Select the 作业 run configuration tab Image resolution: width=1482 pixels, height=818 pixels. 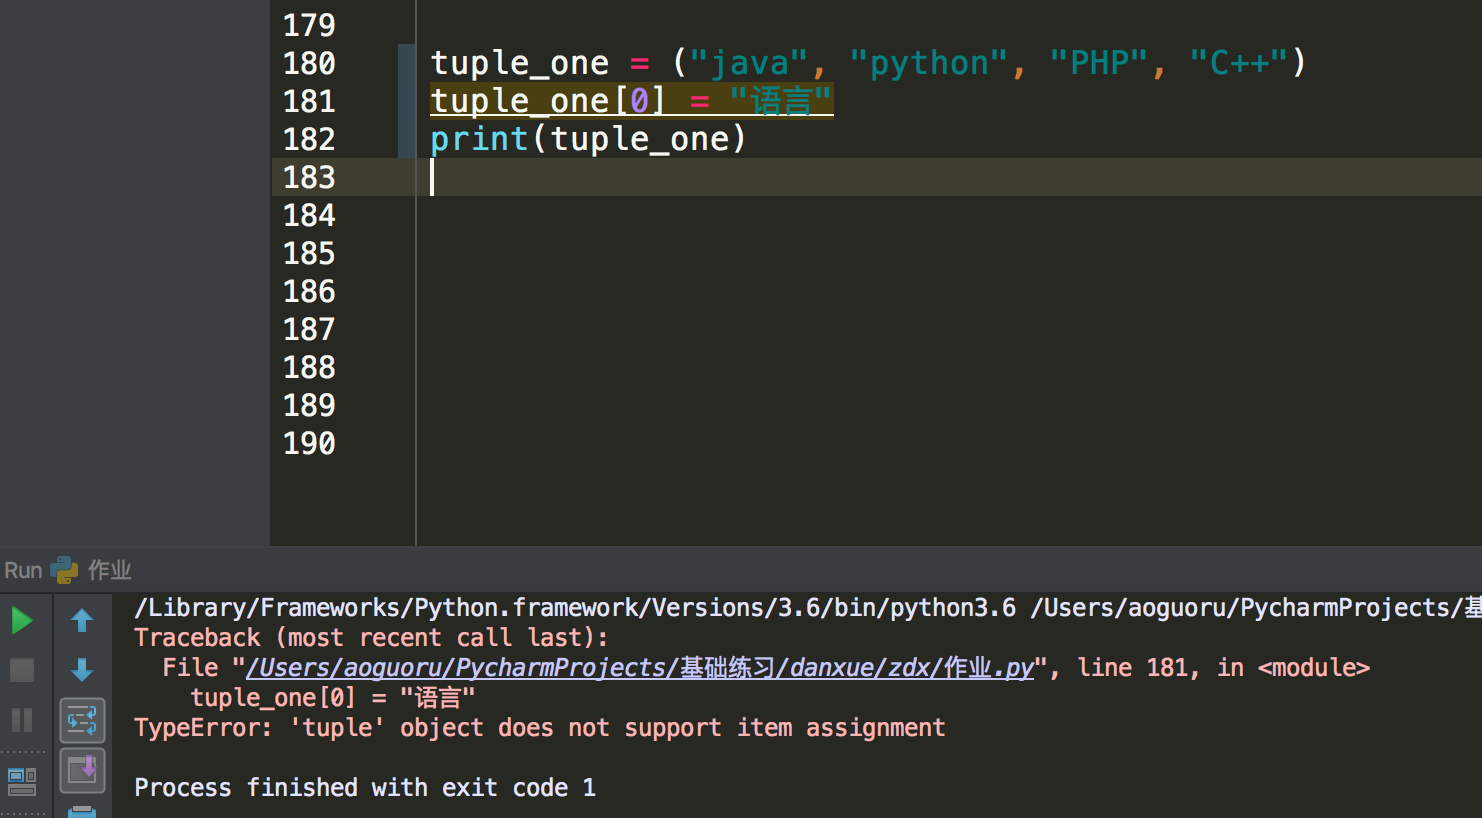[110, 570]
